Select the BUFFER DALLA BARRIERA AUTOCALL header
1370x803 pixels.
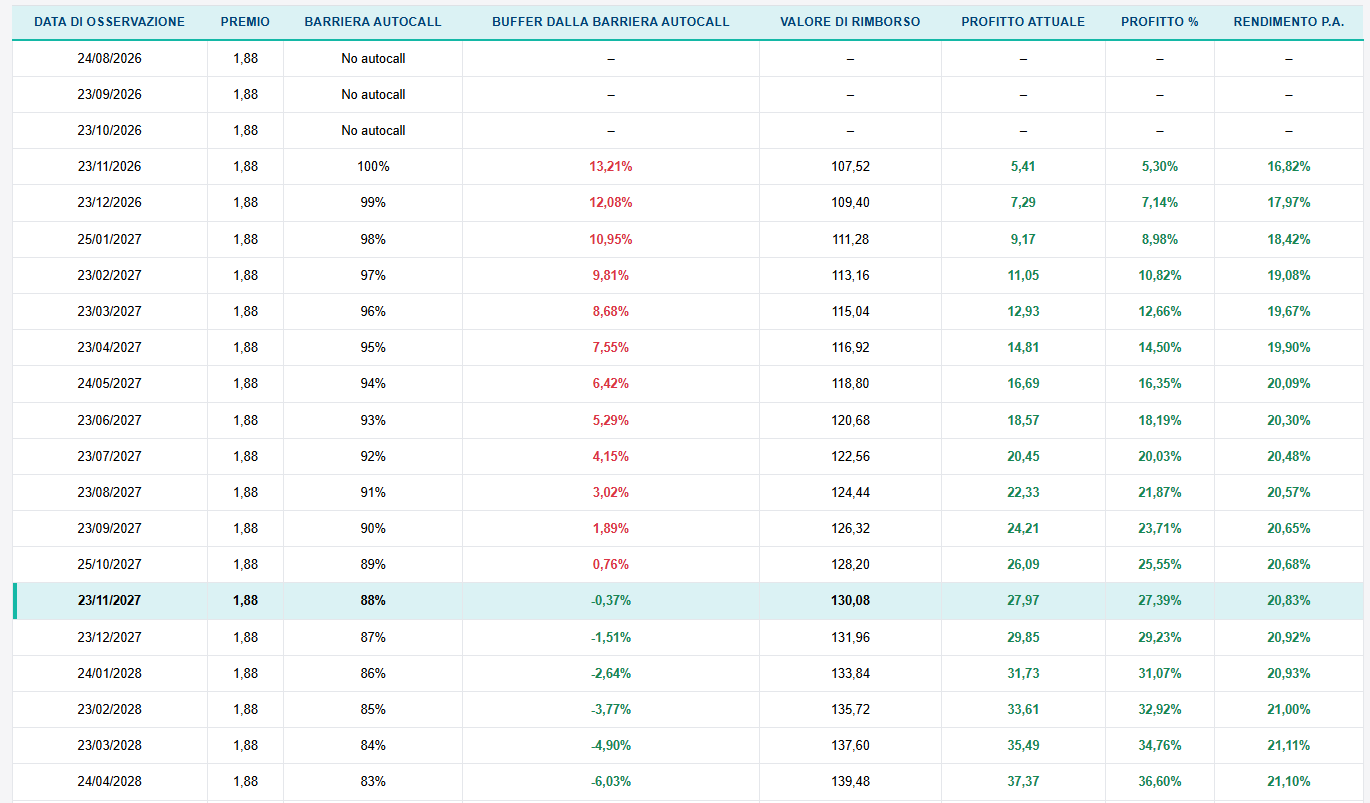tap(611, 22)
